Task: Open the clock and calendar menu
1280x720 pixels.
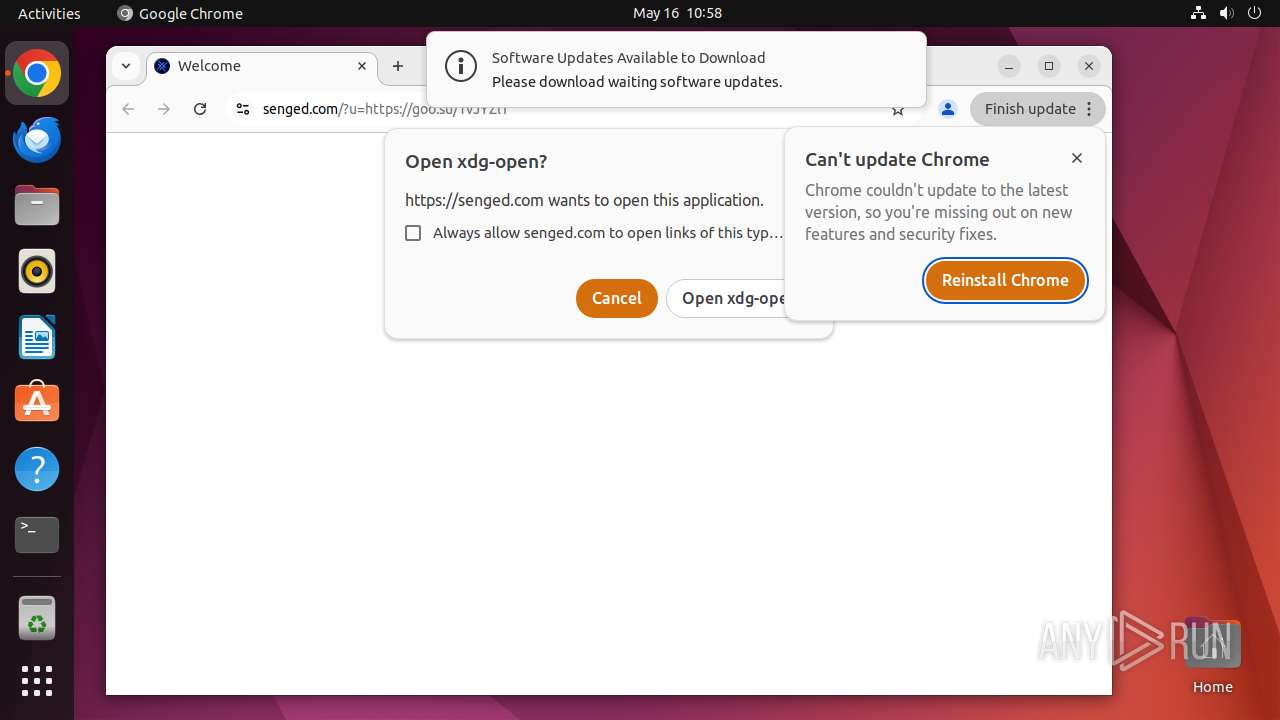Action: (677, 13)
